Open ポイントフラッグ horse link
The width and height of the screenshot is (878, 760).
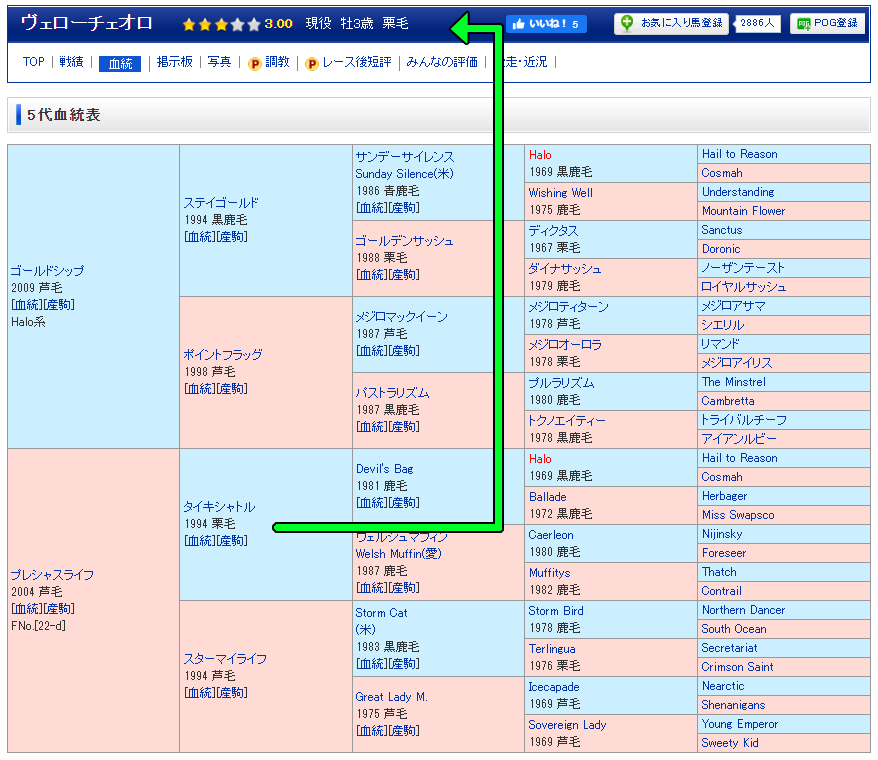(223, 355)
